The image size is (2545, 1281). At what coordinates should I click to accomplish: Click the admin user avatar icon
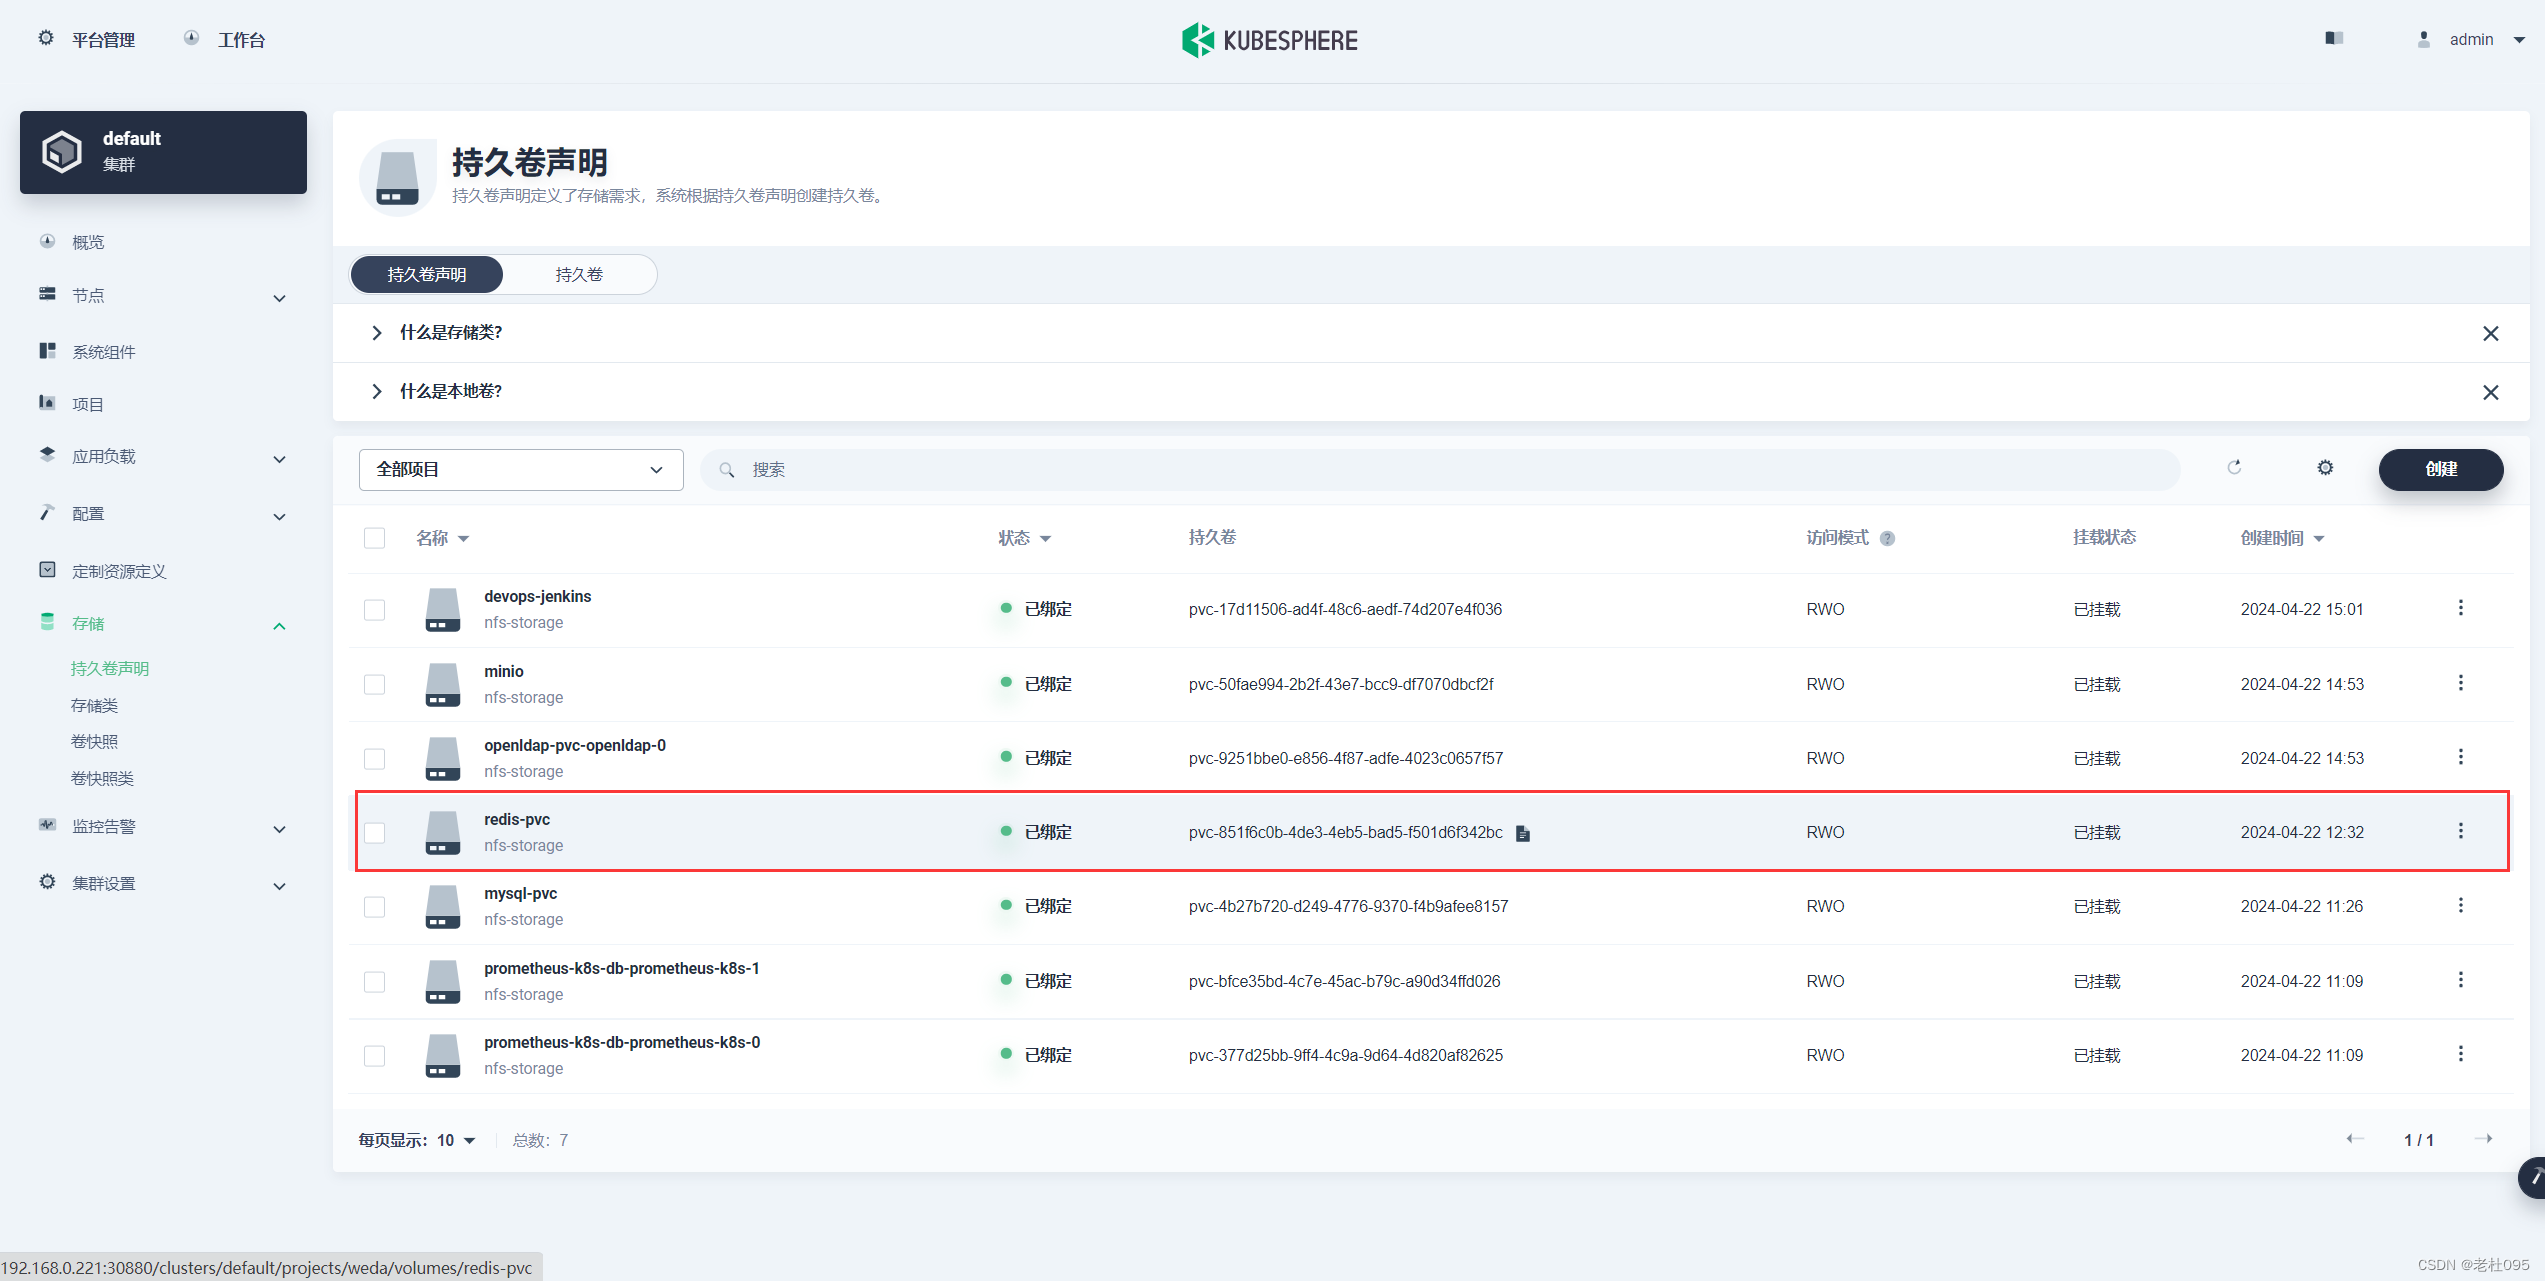(2423, 39)
